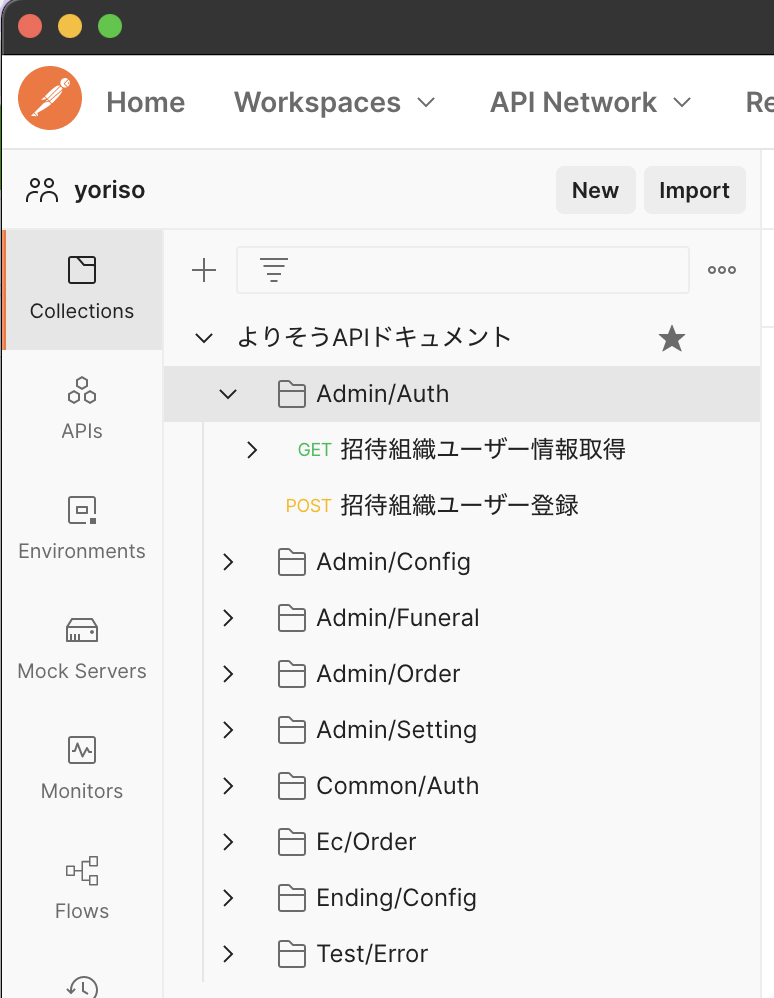Expand the Admin/Funeral folder

pos(228,618)
